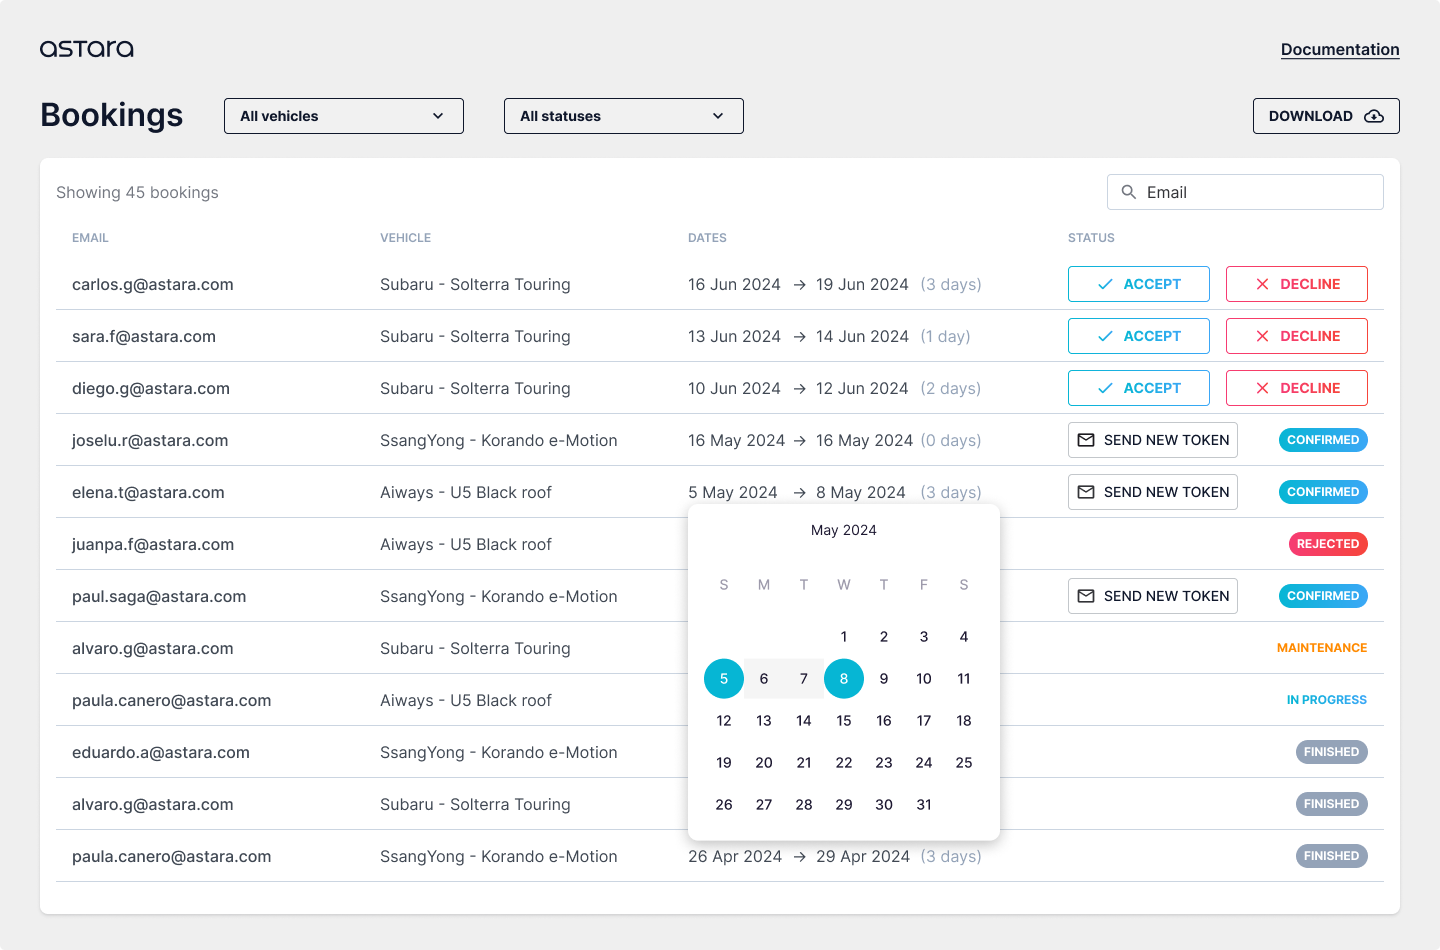Click Aiways - U5 Black roof in elena.t row
The width and height of the screenshot is (1440, 950).
pyautogui.click(x=466, y=492)
